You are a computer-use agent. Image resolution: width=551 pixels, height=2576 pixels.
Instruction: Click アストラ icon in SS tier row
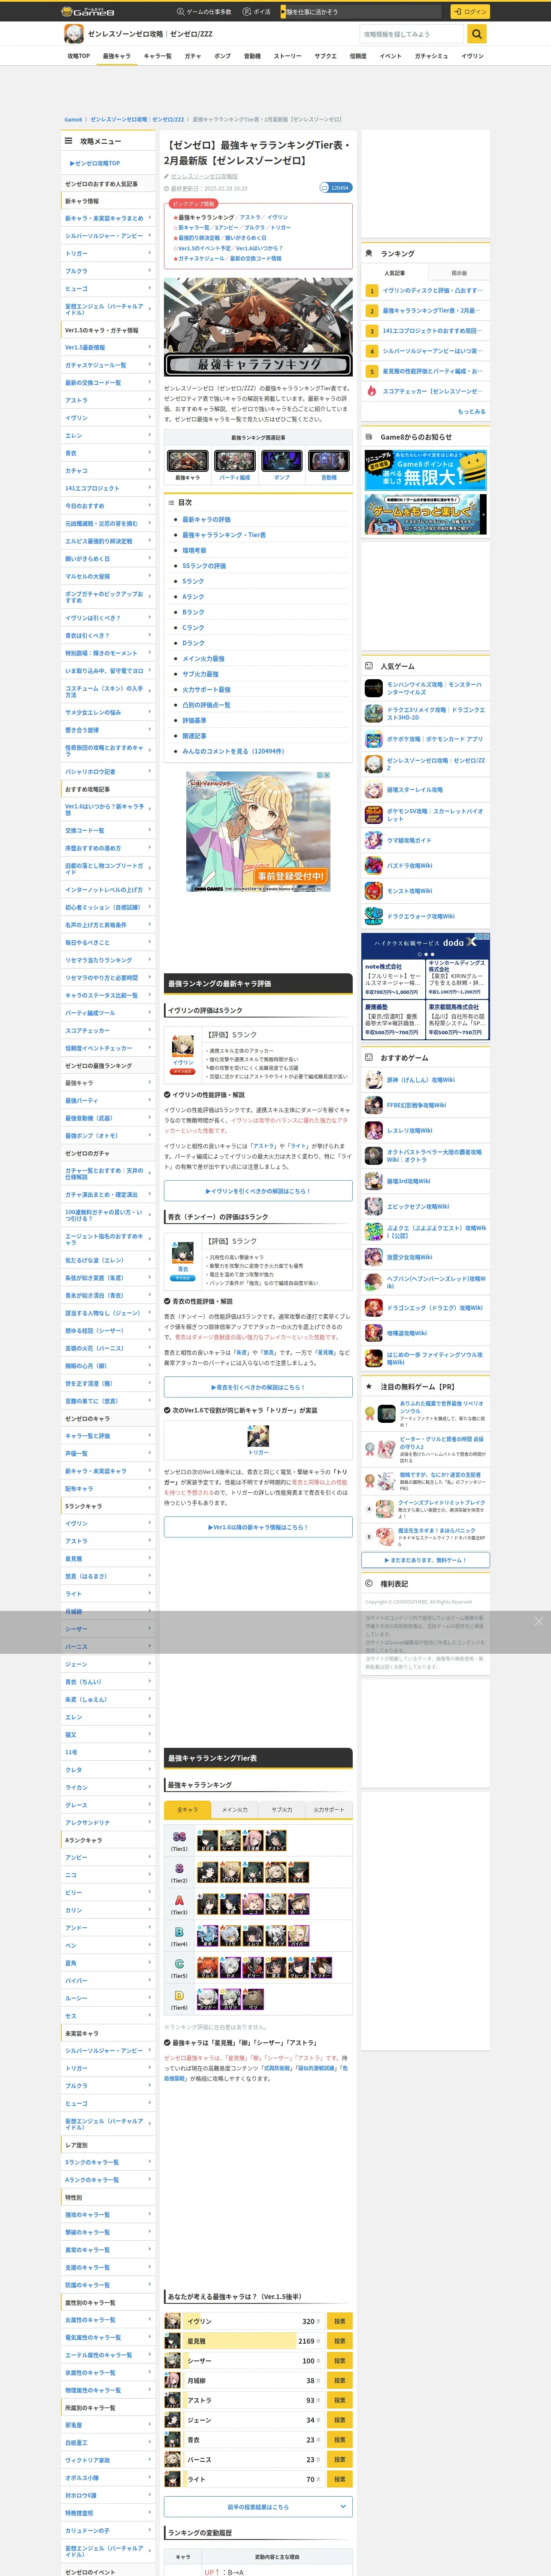[x=277, y=1841]
